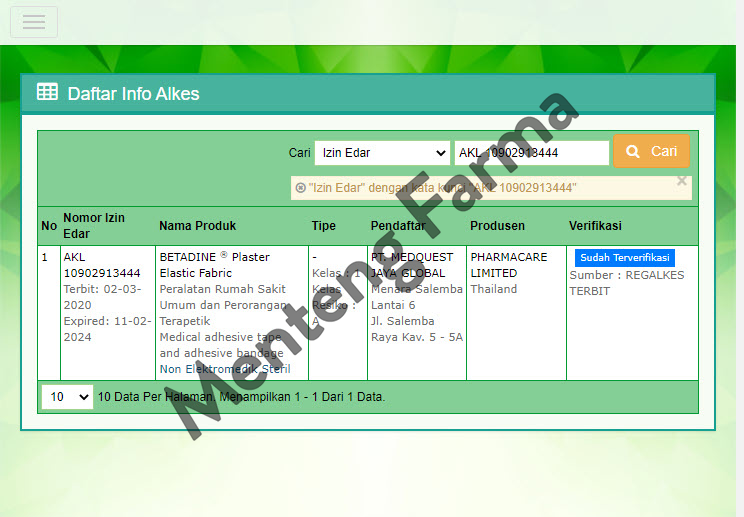Select the BETADINE Plaster Elastic Fabric product name
This screenshot has height=517, width=744.
coord(214,265)
